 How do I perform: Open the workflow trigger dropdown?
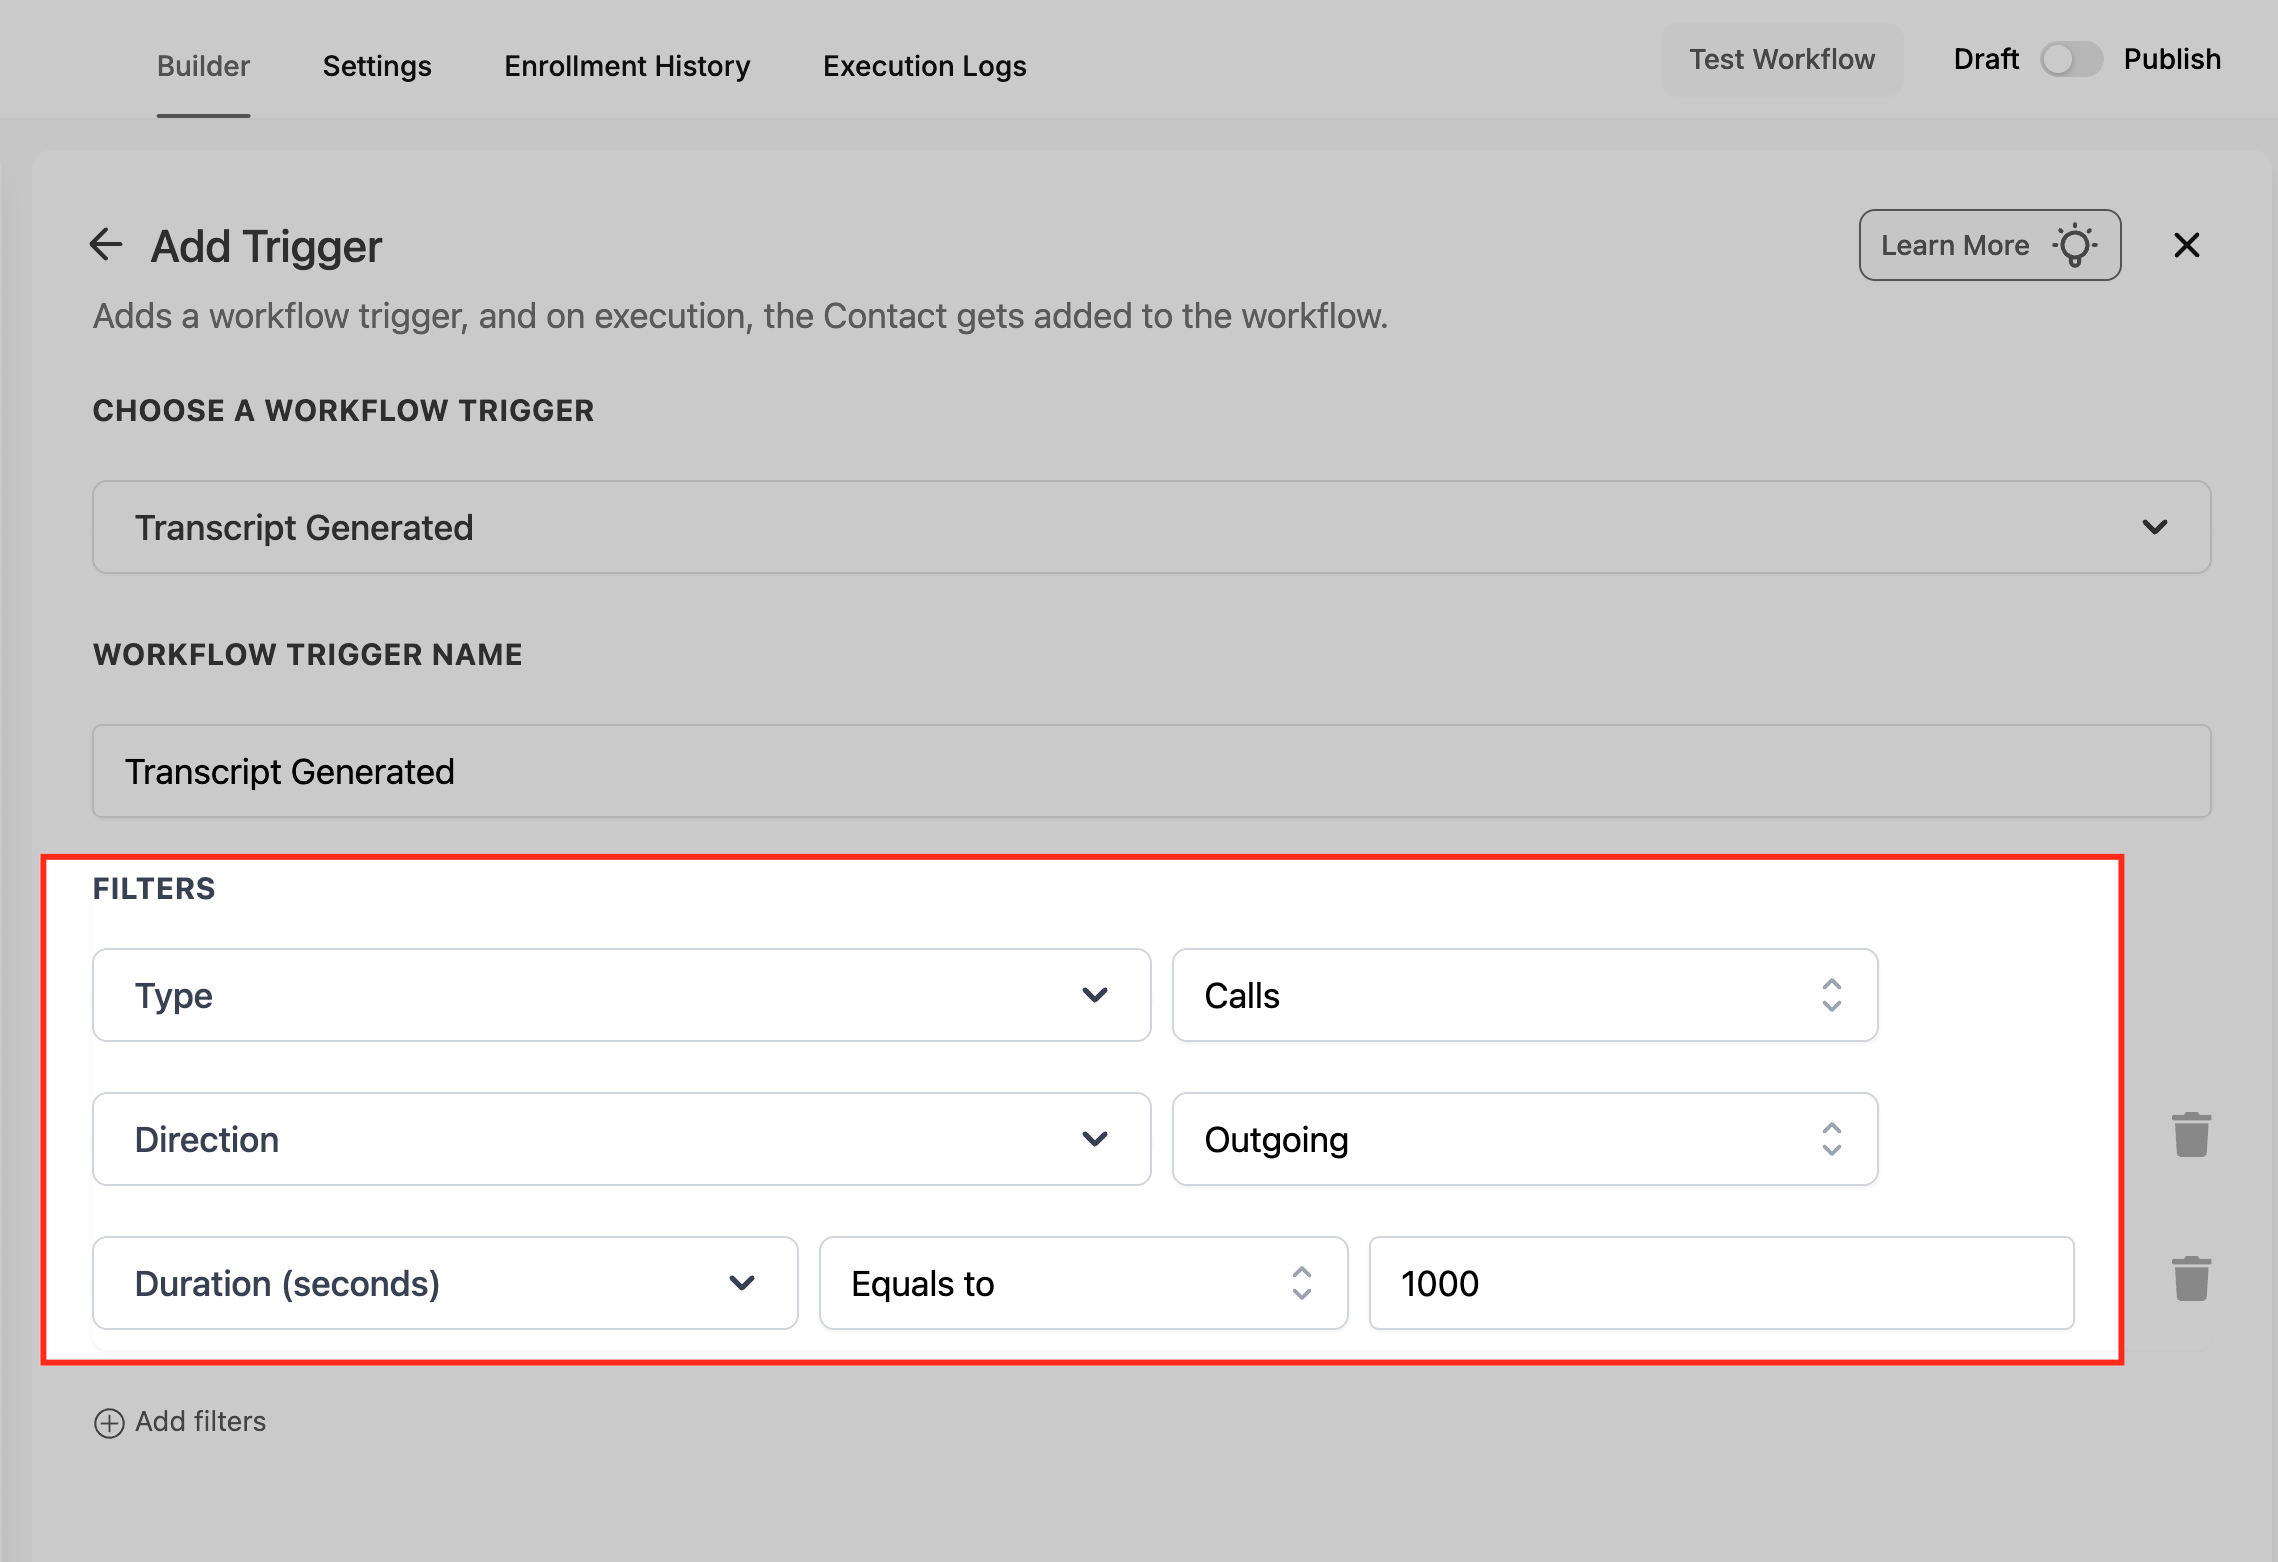1150,527
